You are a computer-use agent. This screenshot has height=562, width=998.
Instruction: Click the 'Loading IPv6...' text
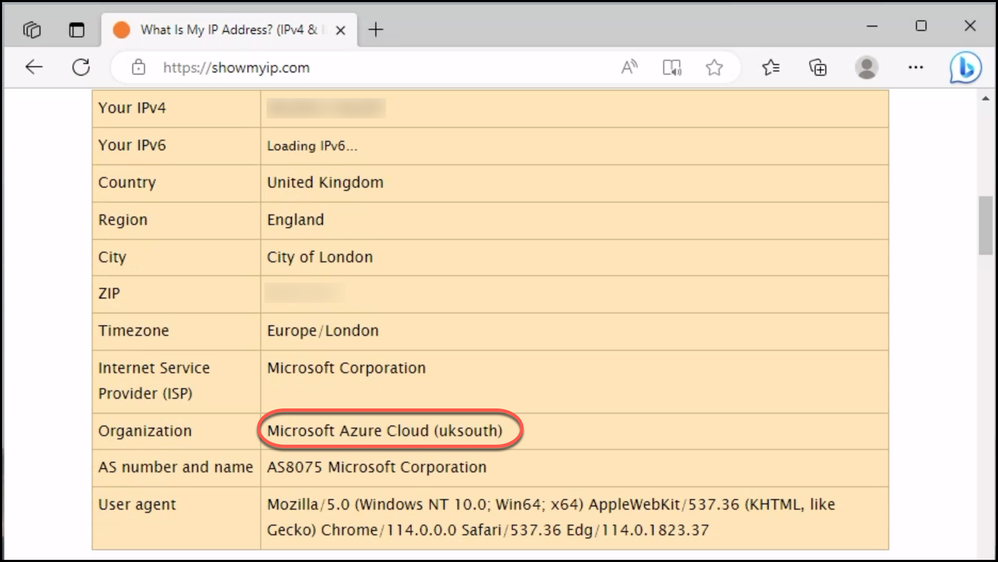312,146
